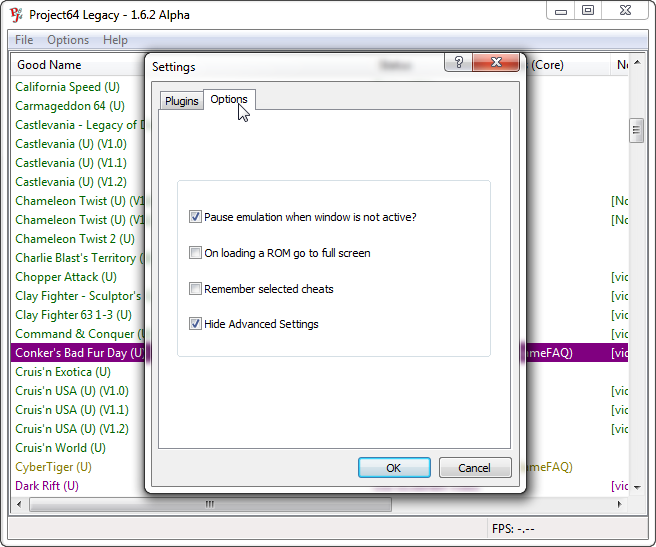This screenshot has height=547, width=656.
Task: Click the vertical scrollbar thumb
Action: 636,130
